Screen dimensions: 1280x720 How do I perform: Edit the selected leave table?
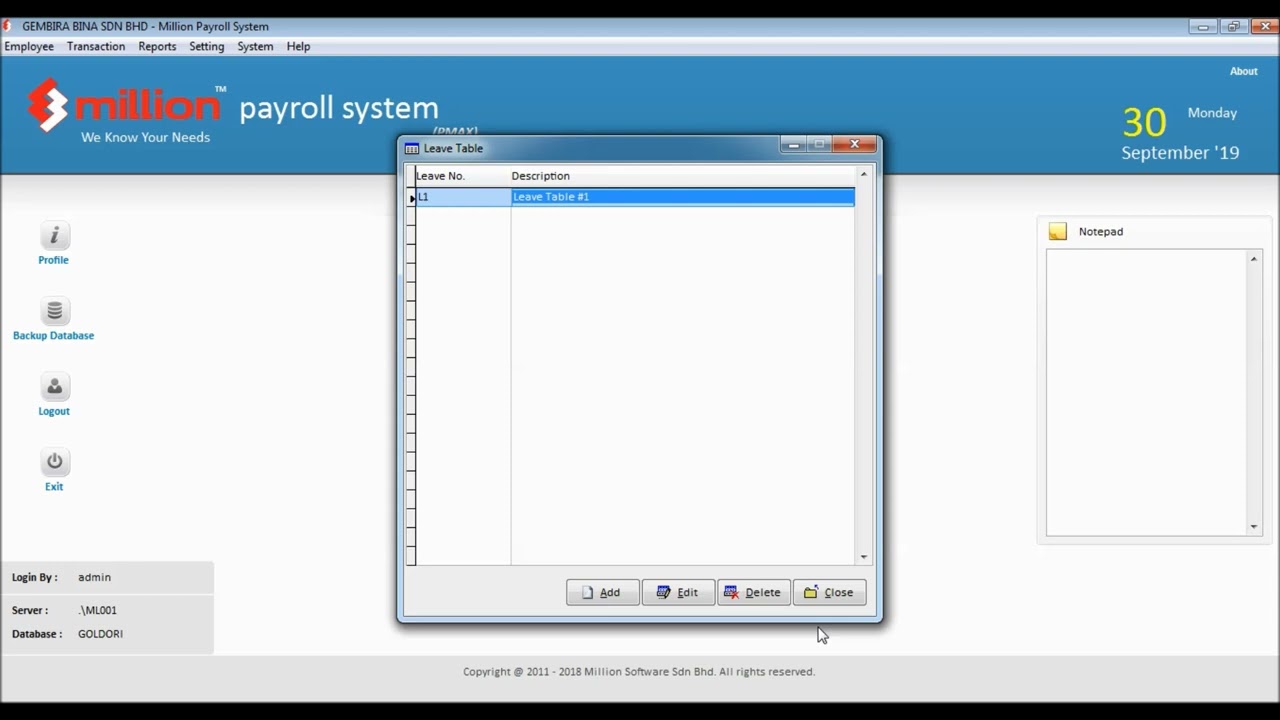point(678,592)
